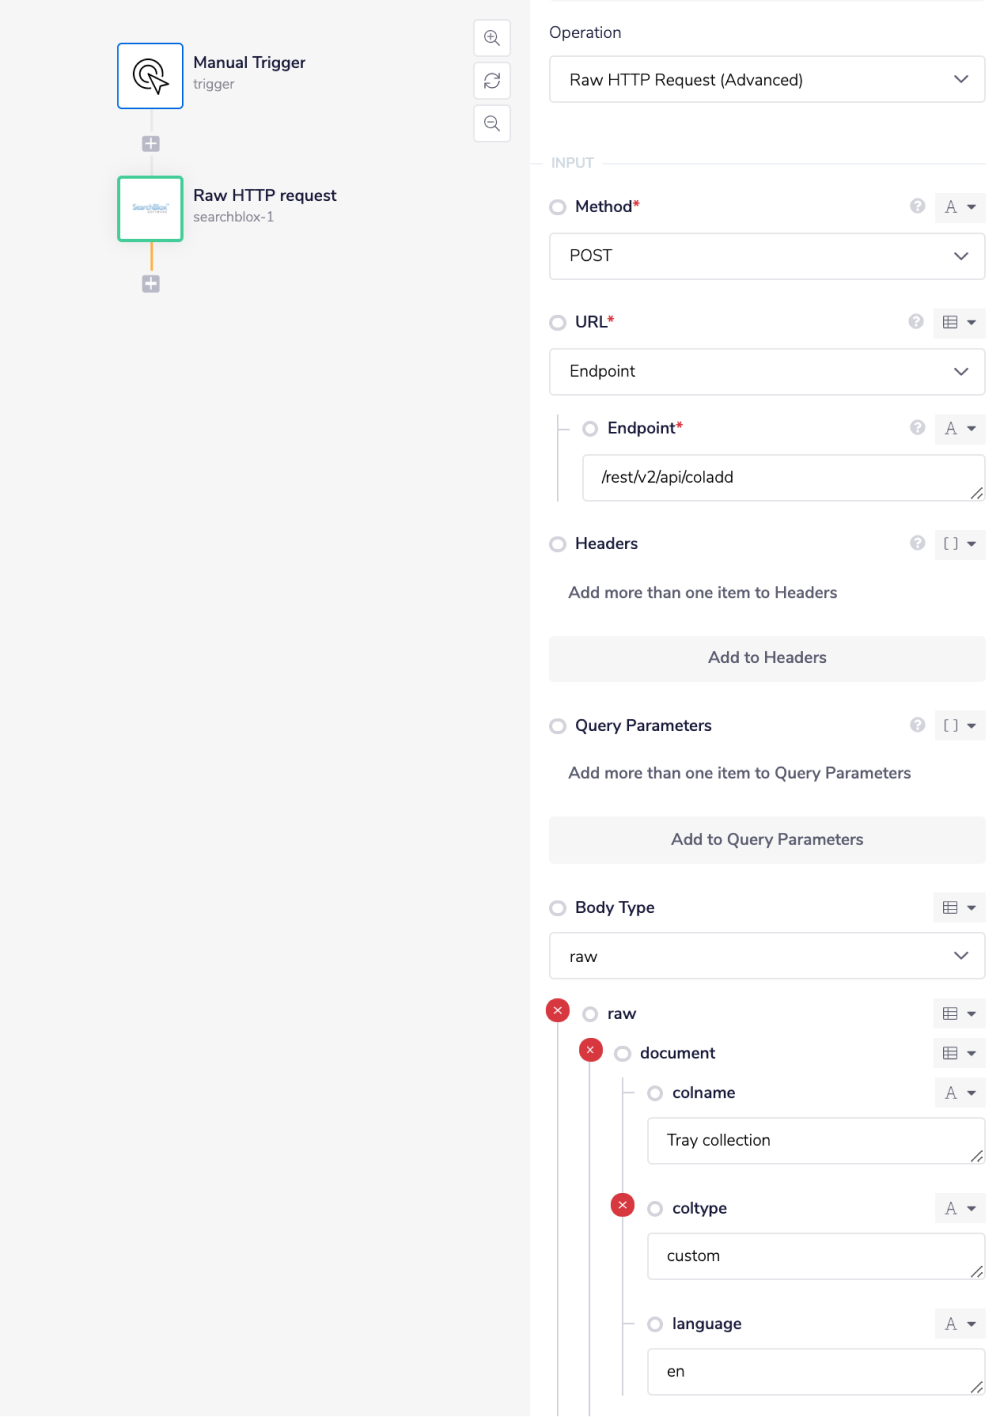Click Add to Headers button
The image size is (1000, 1417).
click(767, 658)
